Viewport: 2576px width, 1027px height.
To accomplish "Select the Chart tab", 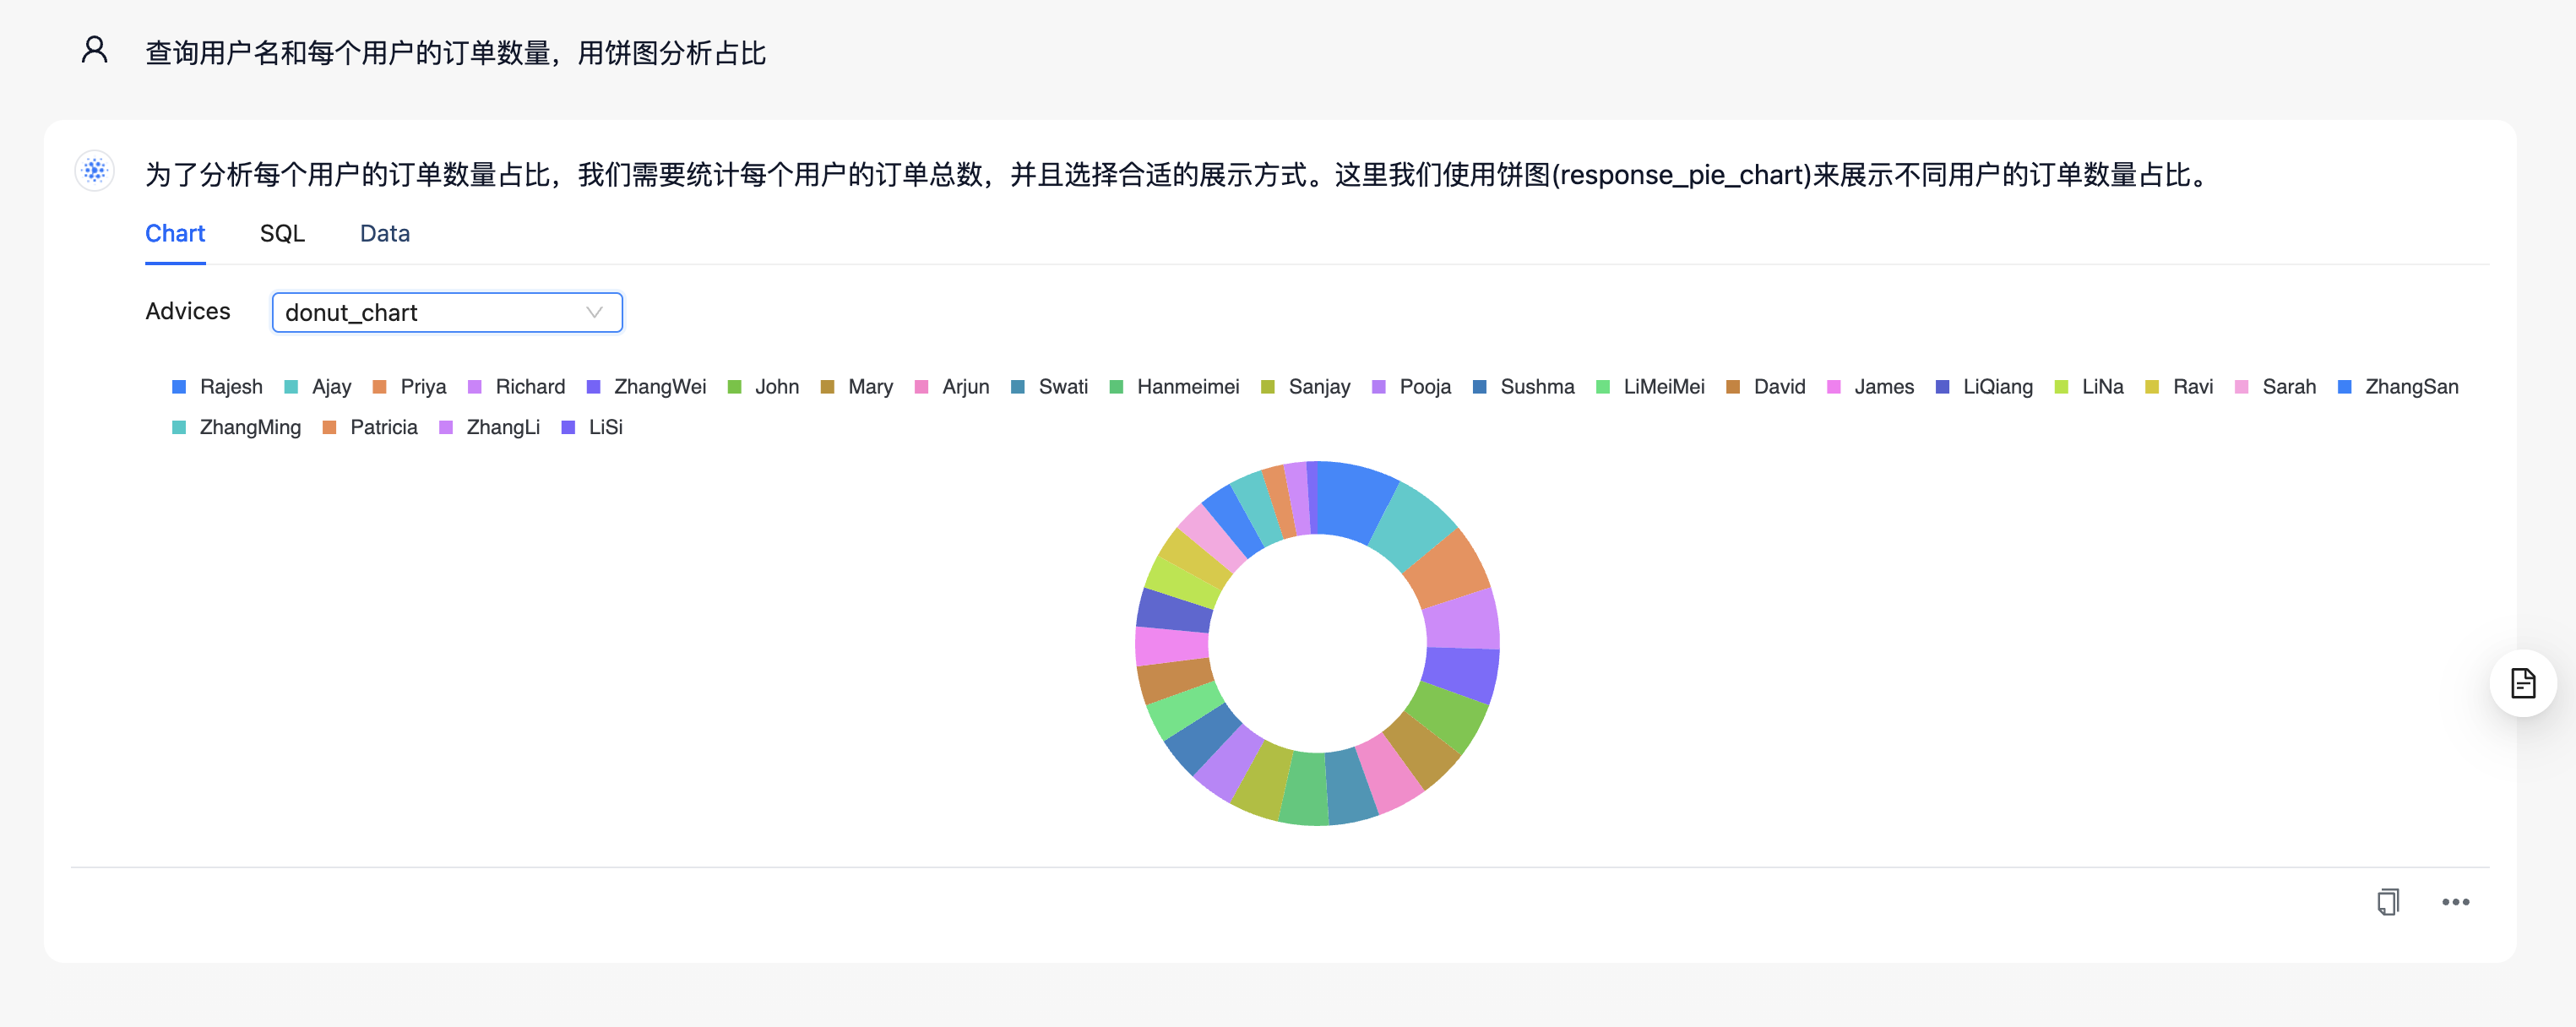I will coord(175,233).
